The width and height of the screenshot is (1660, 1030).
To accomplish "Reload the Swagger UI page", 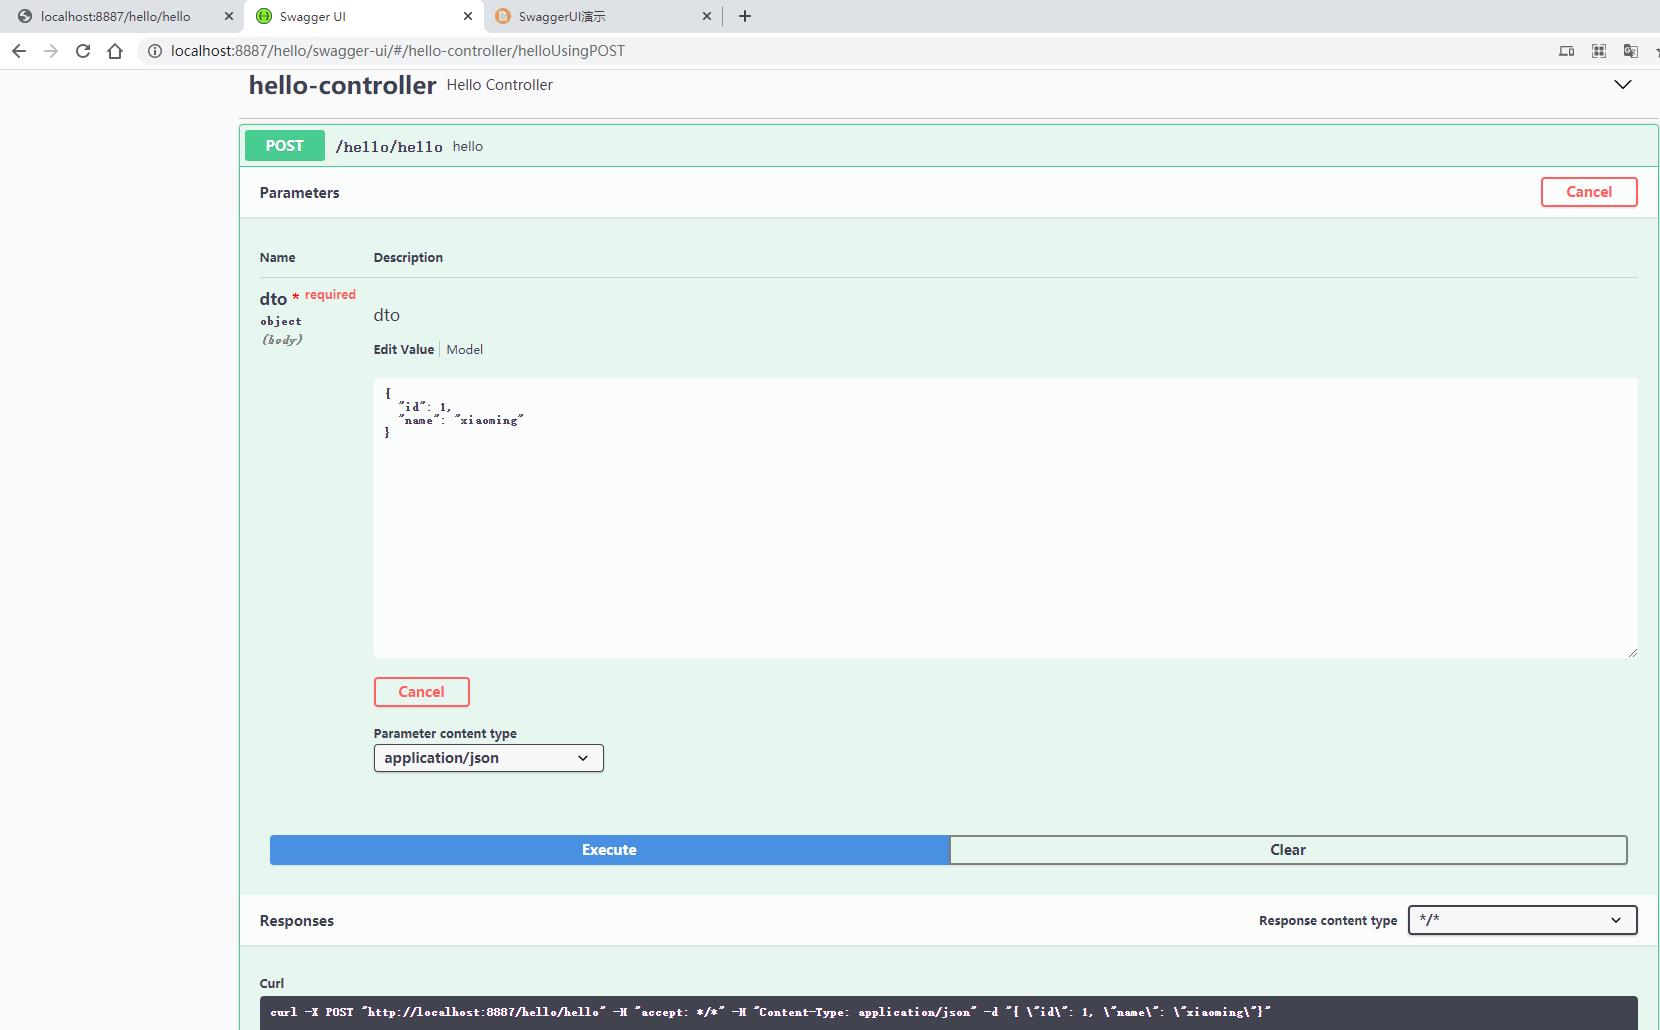I will tap(83, 51).
